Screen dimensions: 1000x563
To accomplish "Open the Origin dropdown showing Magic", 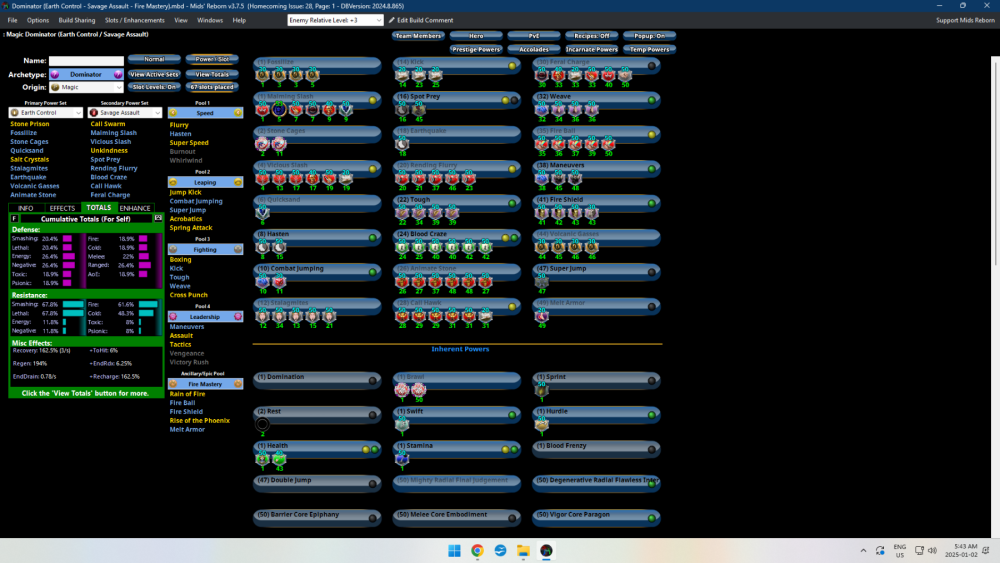I will point(86,87).
